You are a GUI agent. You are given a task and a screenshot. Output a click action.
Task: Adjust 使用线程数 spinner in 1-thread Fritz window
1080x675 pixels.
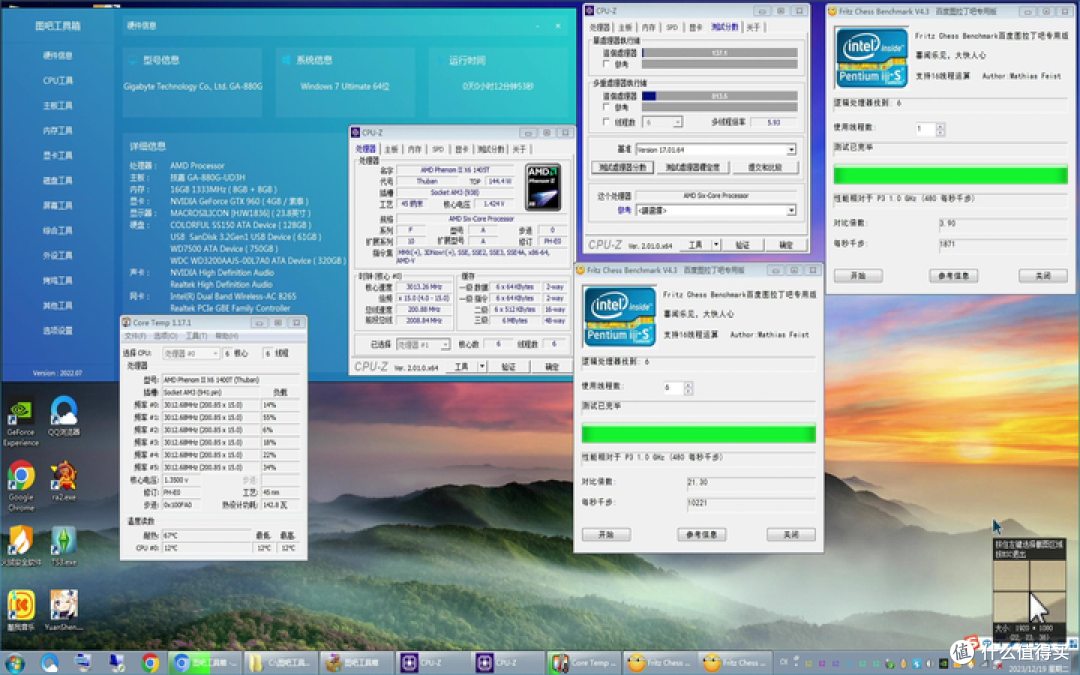[x=940, y=129]
